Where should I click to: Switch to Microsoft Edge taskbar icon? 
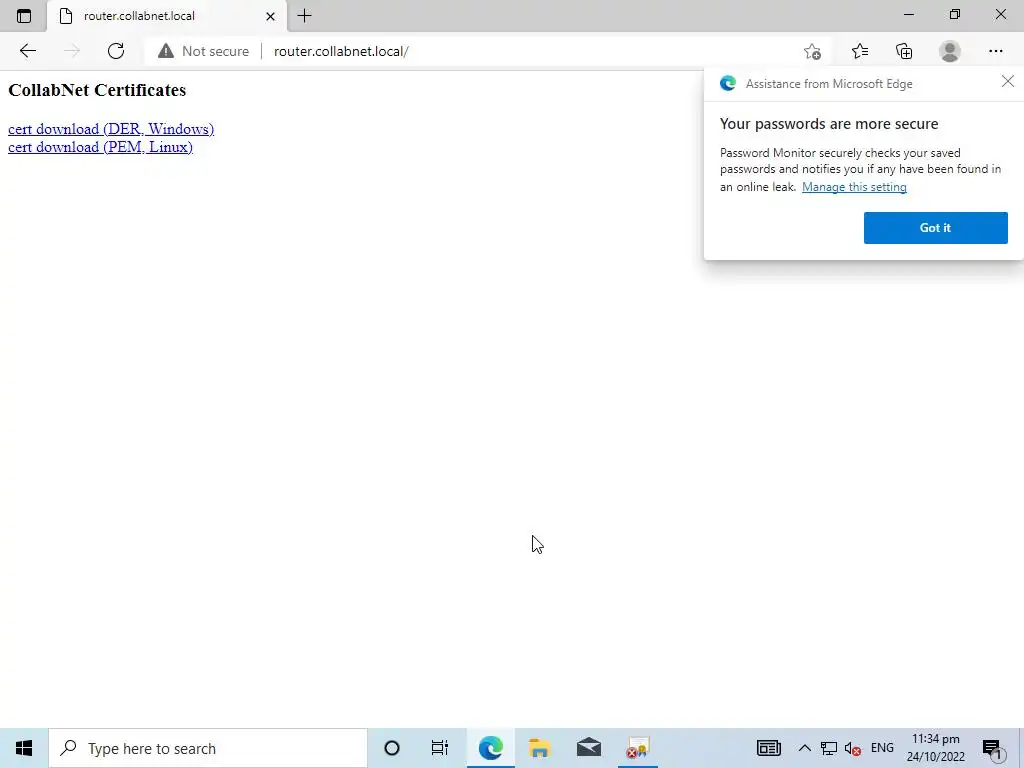pos(490,748)
